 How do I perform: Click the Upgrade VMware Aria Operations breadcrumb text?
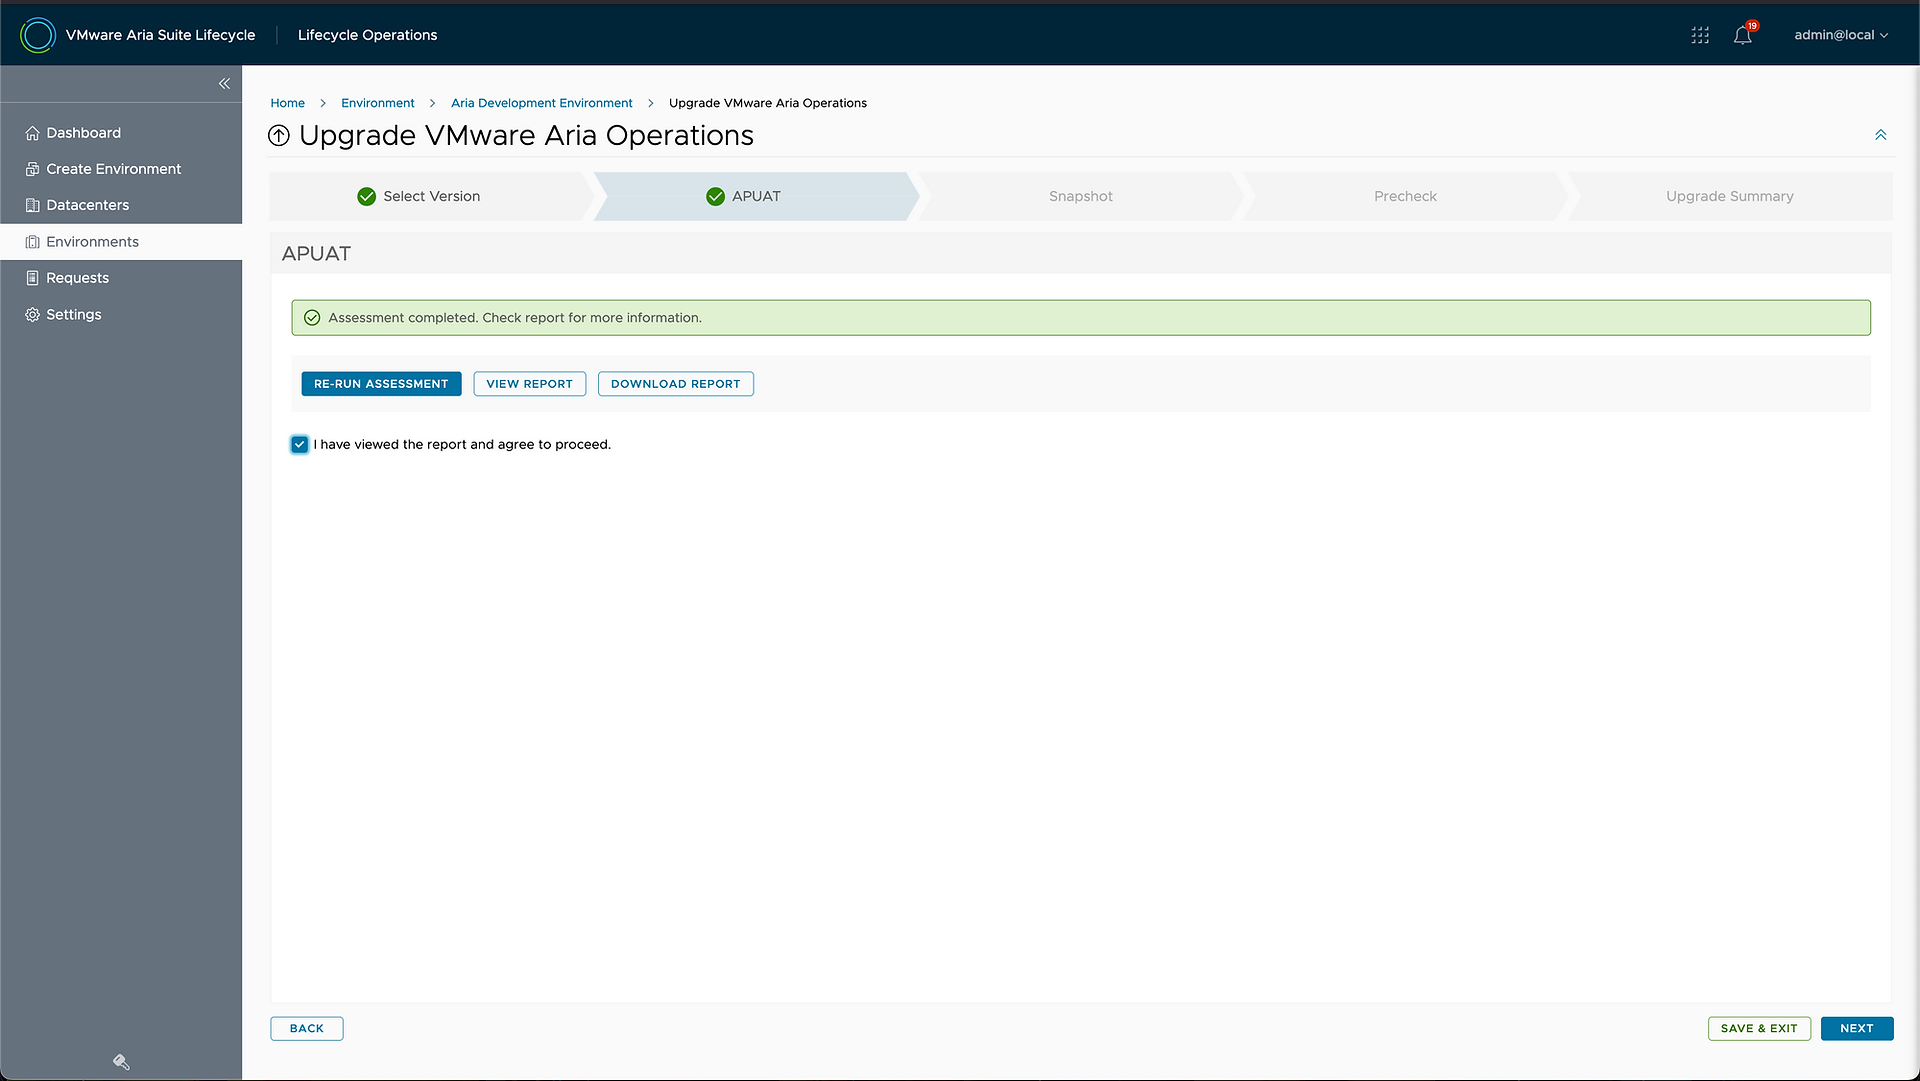click(x=768, y=103)
